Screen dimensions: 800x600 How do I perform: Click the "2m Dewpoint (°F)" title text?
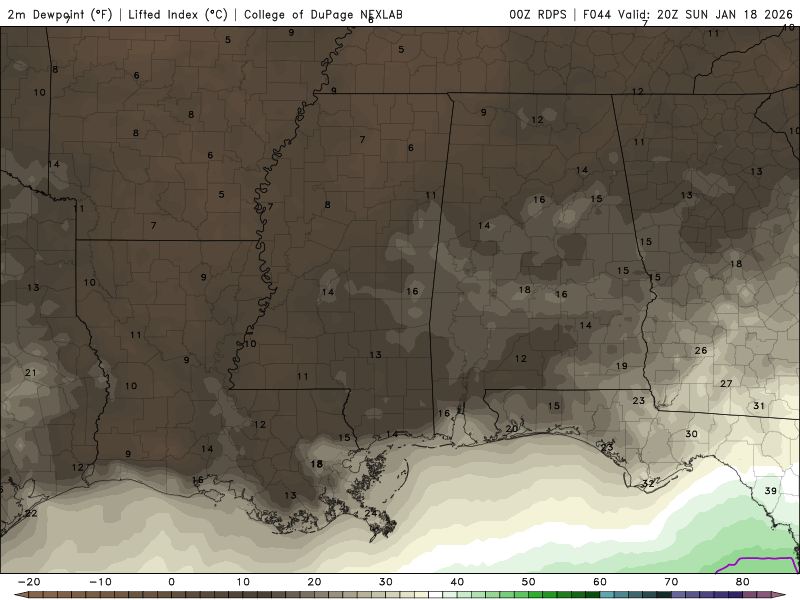[x=60, y=14]
